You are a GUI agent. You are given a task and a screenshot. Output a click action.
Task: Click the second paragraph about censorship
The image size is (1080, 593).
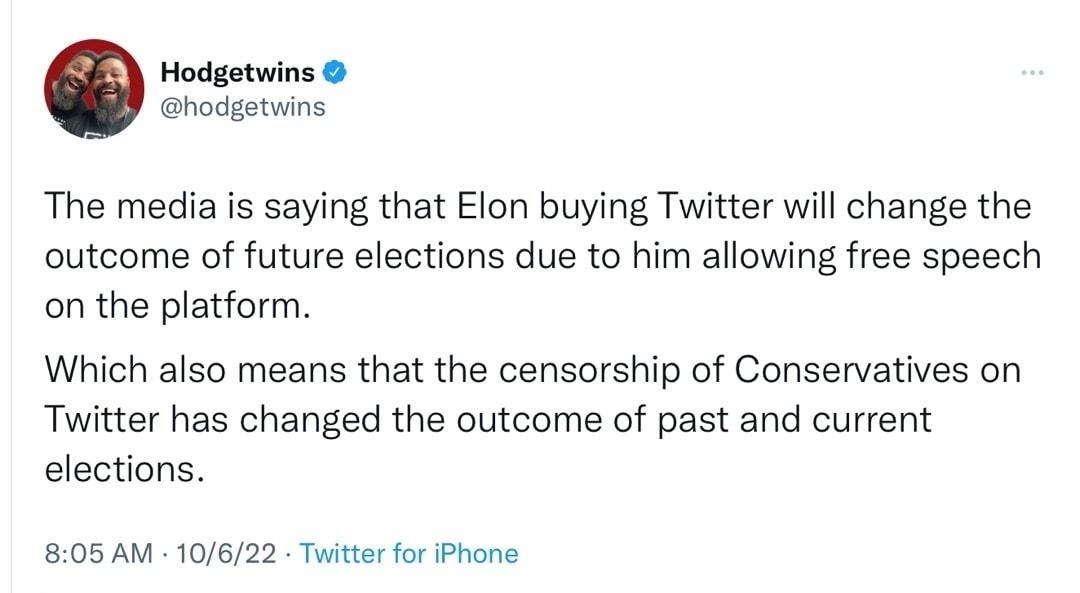point(530,418)
